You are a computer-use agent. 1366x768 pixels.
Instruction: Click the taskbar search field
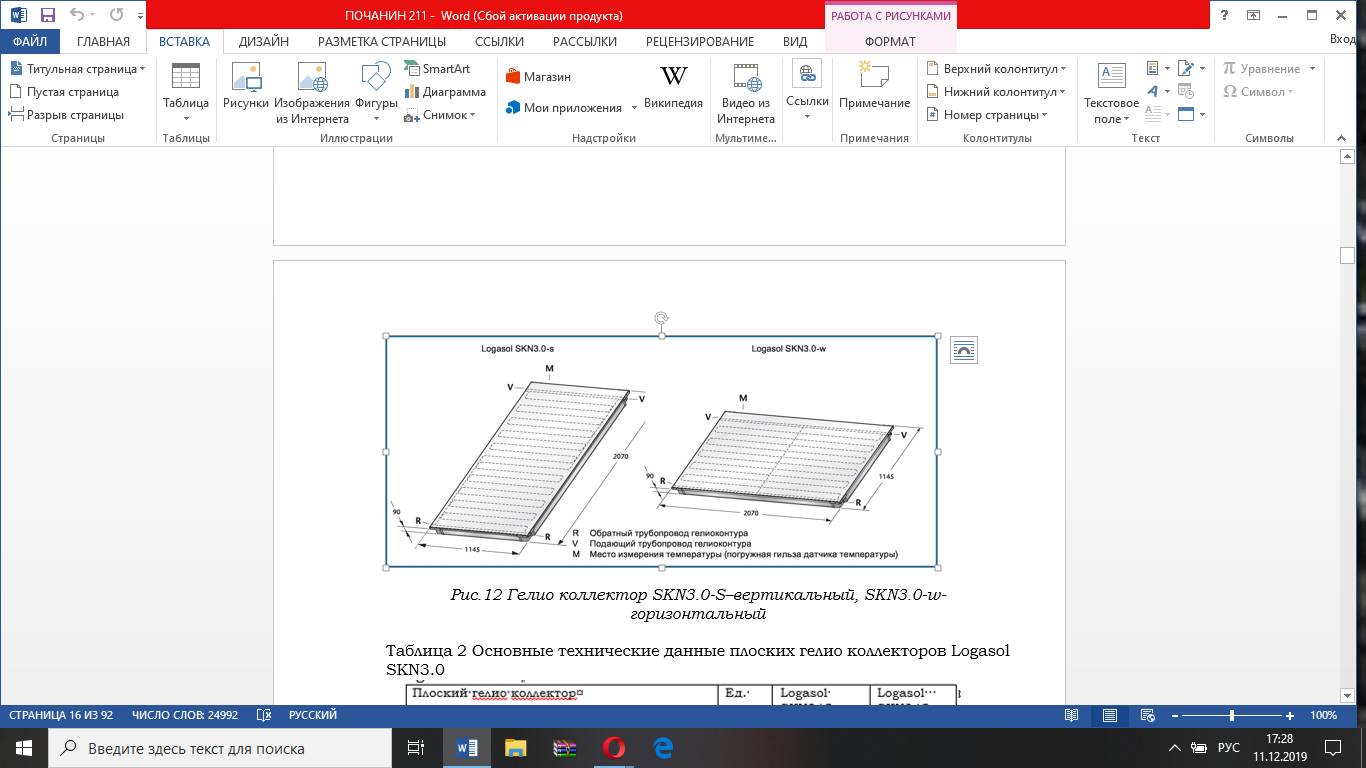pyautogui.click(x=220, y=748)
